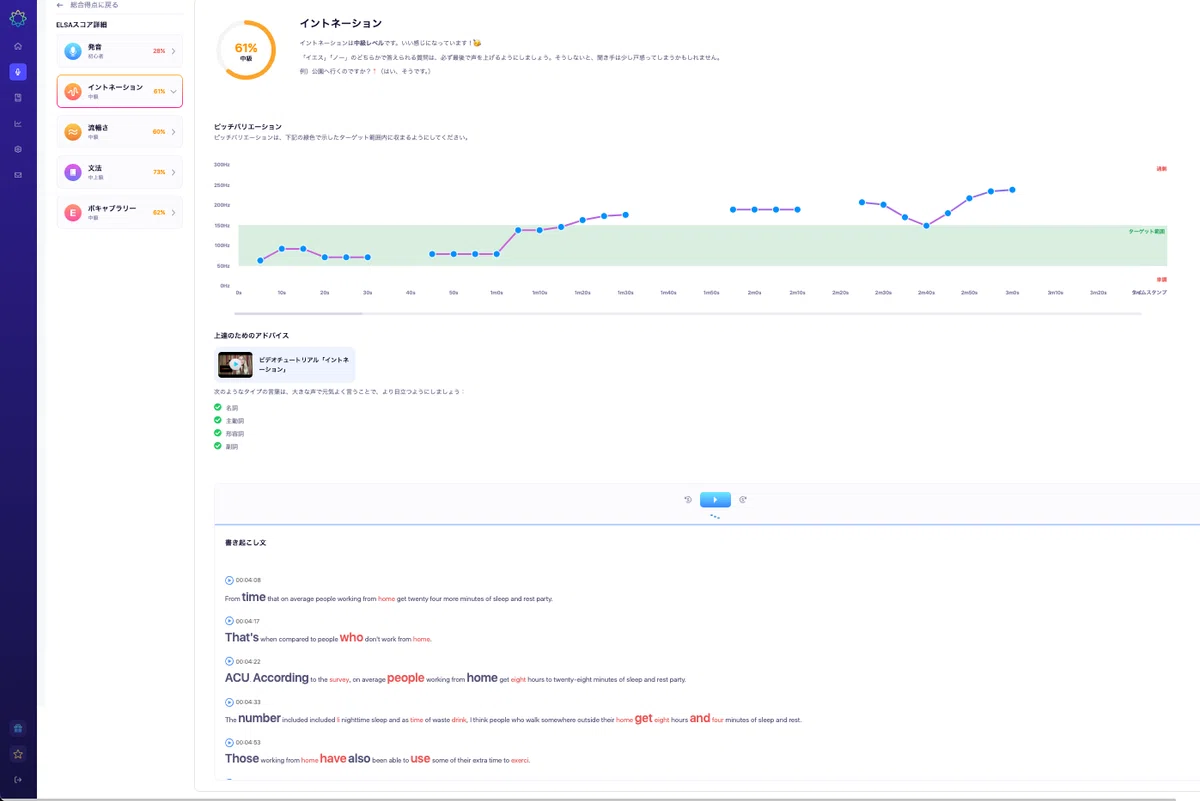Click the green check beside 名詞
Screen dimensions: 1200x801
tap(218, 407)
